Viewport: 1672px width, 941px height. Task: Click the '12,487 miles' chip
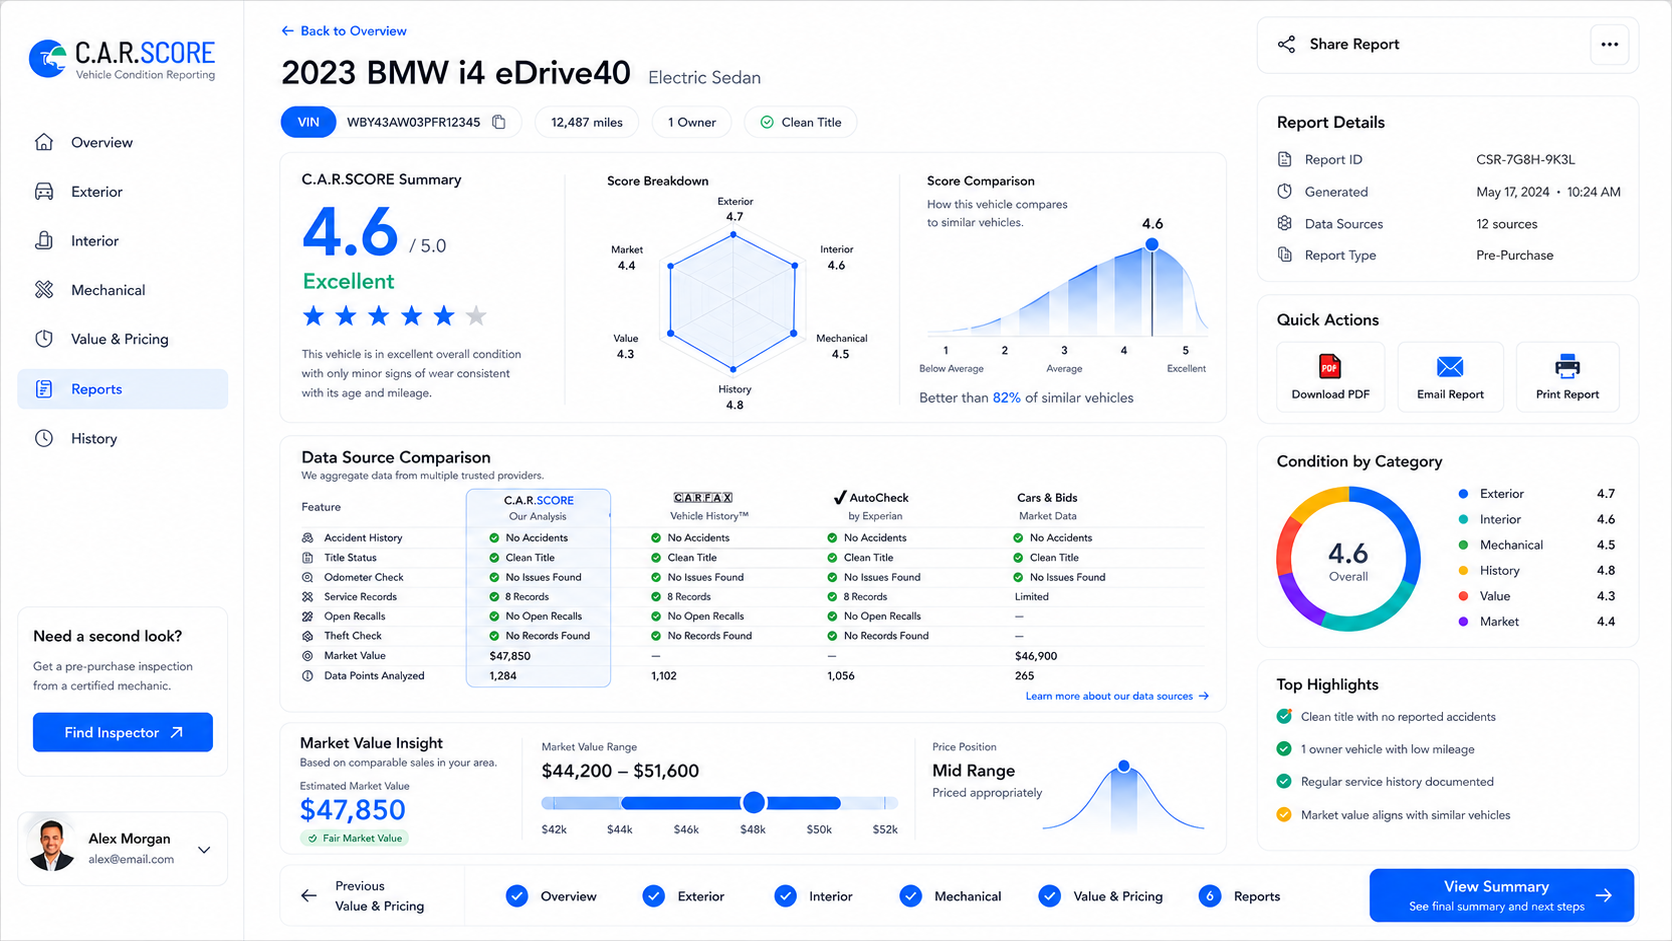click(587, 122)
